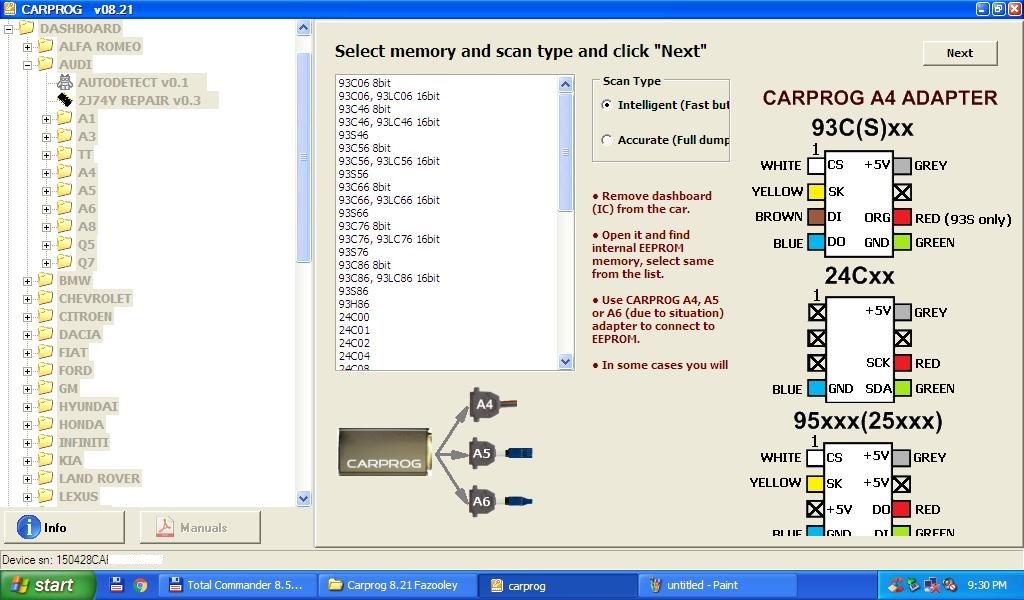This screenshot has height=600, width=1024.
Task: Expand the FORD tree node
Action: tap(27, 371)
